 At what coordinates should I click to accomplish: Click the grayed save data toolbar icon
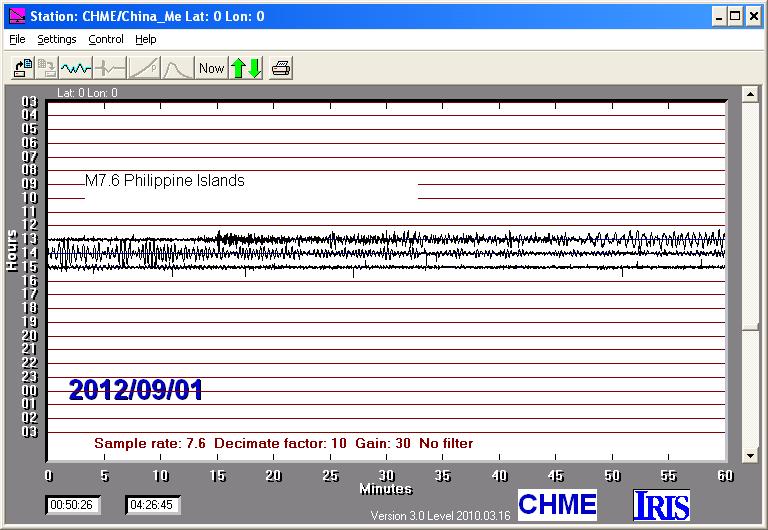(x=47, y=68)
